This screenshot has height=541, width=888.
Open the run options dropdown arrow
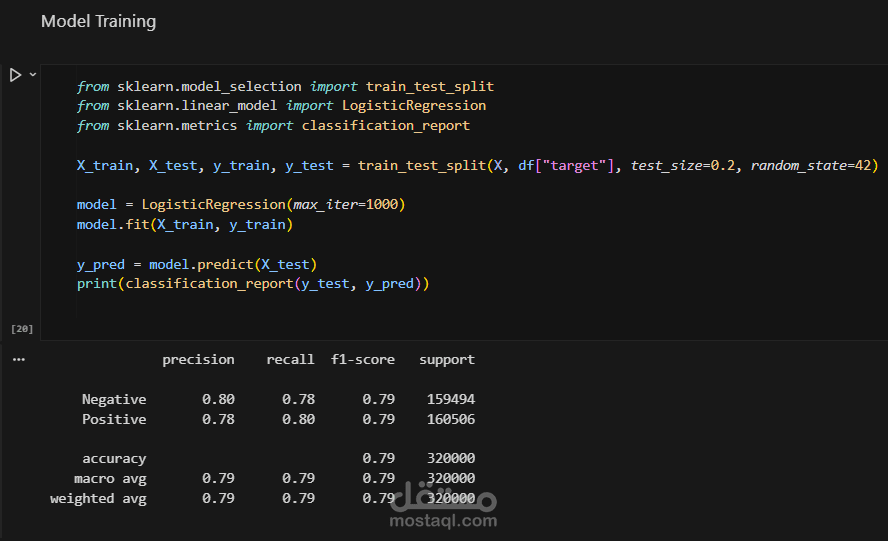32,75
